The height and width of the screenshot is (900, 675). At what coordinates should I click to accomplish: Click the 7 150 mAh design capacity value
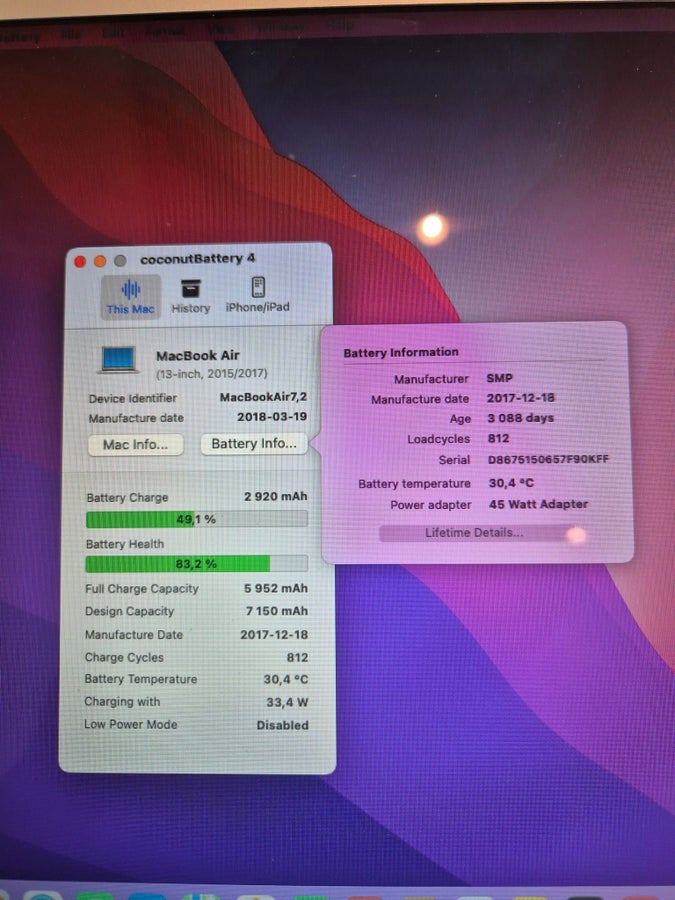pos(277,611)
